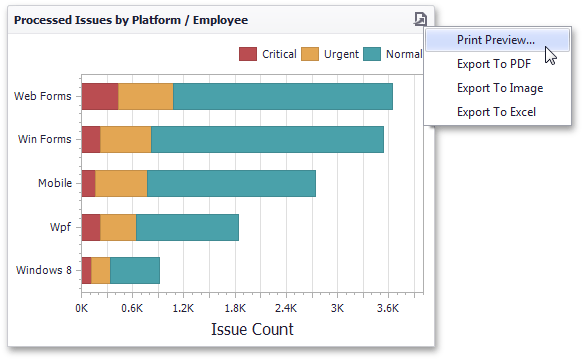Select Win Forms orange Urgent bar segment
The width and height of the screenshot is (585, 362).
pyautogui.click(x=126, y=140)
